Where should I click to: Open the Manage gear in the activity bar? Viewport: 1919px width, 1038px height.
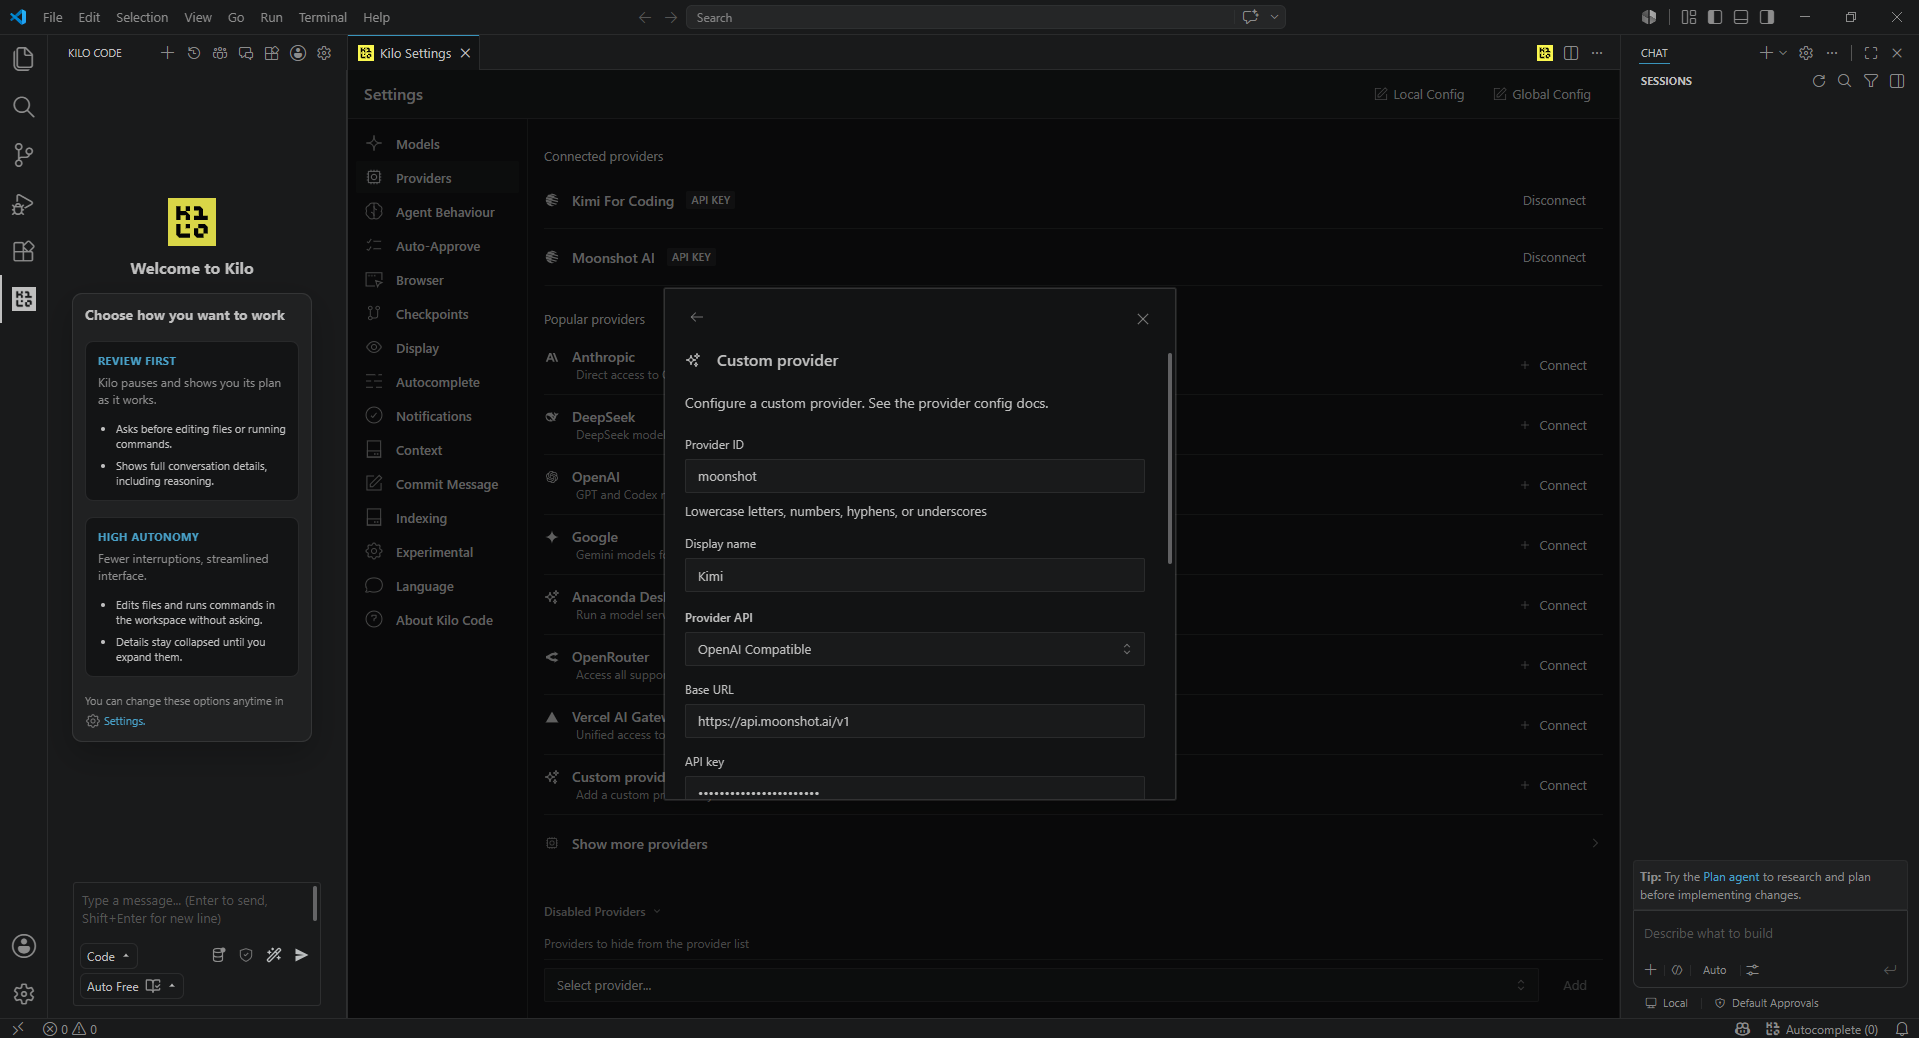[x=23, y=994]
